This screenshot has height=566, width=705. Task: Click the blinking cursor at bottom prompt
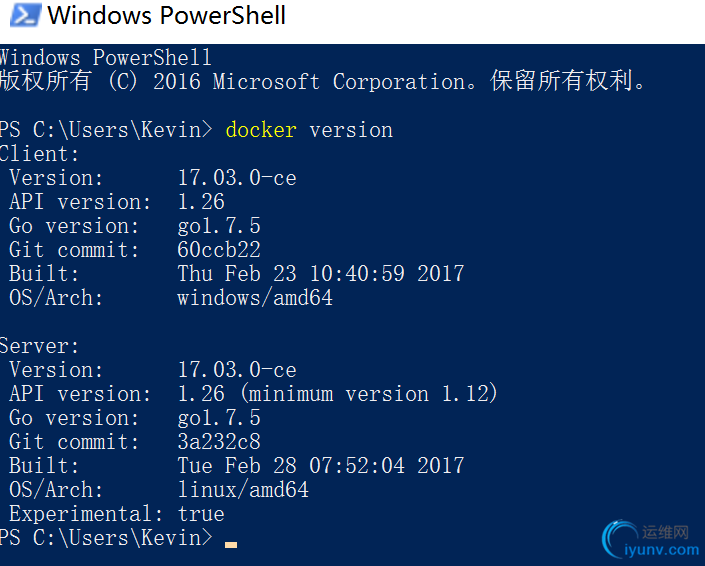pos(231,545)
